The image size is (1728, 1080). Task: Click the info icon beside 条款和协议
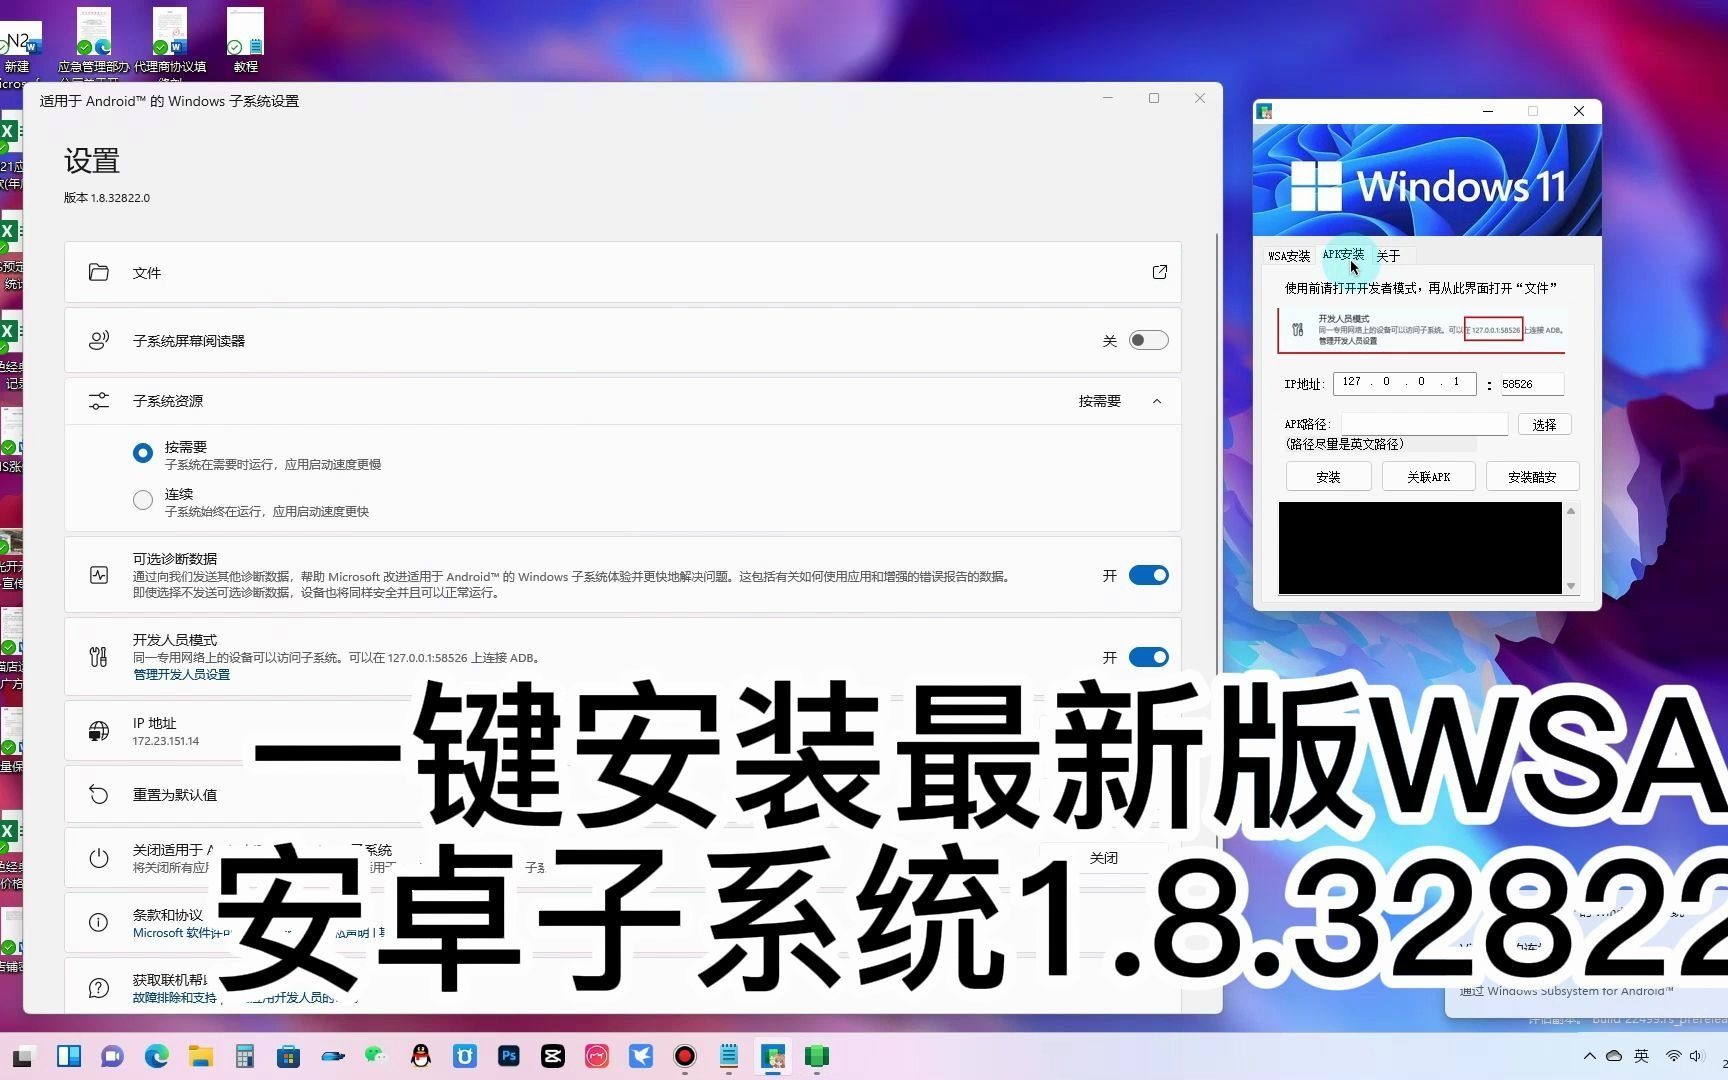(98, 923)
